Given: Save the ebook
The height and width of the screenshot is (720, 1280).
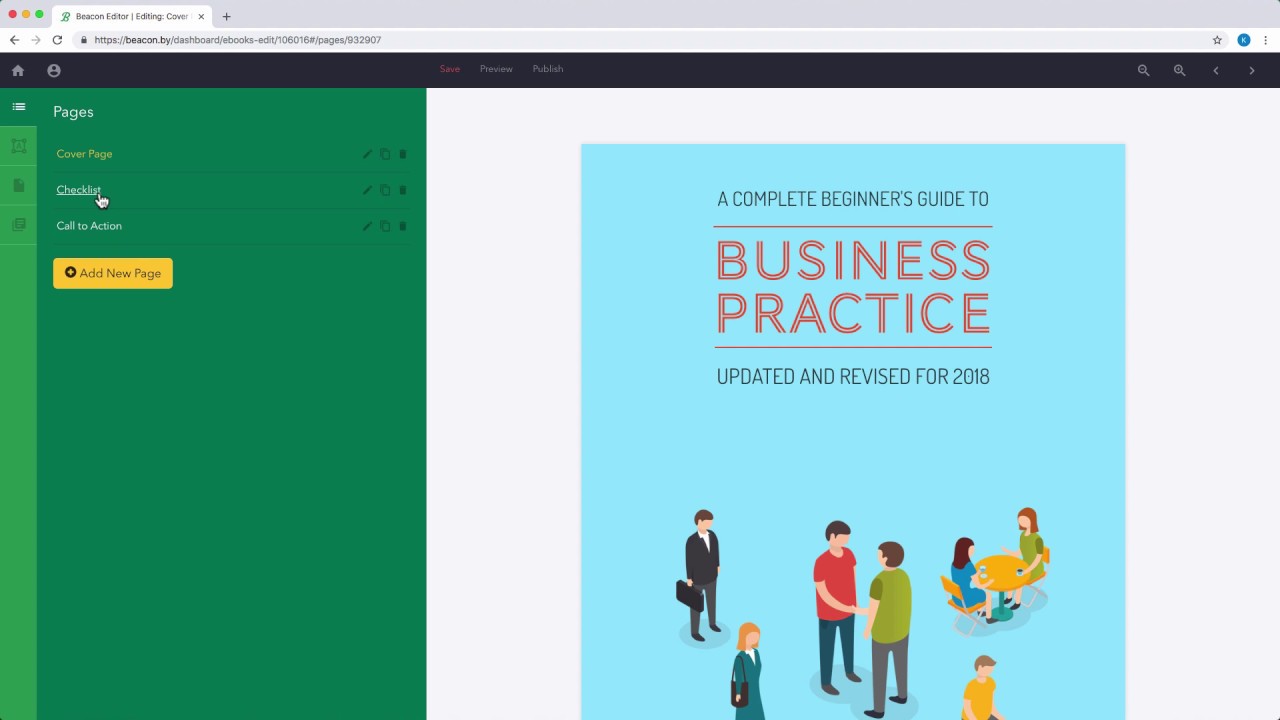Looking at the screenshot, I should coord(450,69).
